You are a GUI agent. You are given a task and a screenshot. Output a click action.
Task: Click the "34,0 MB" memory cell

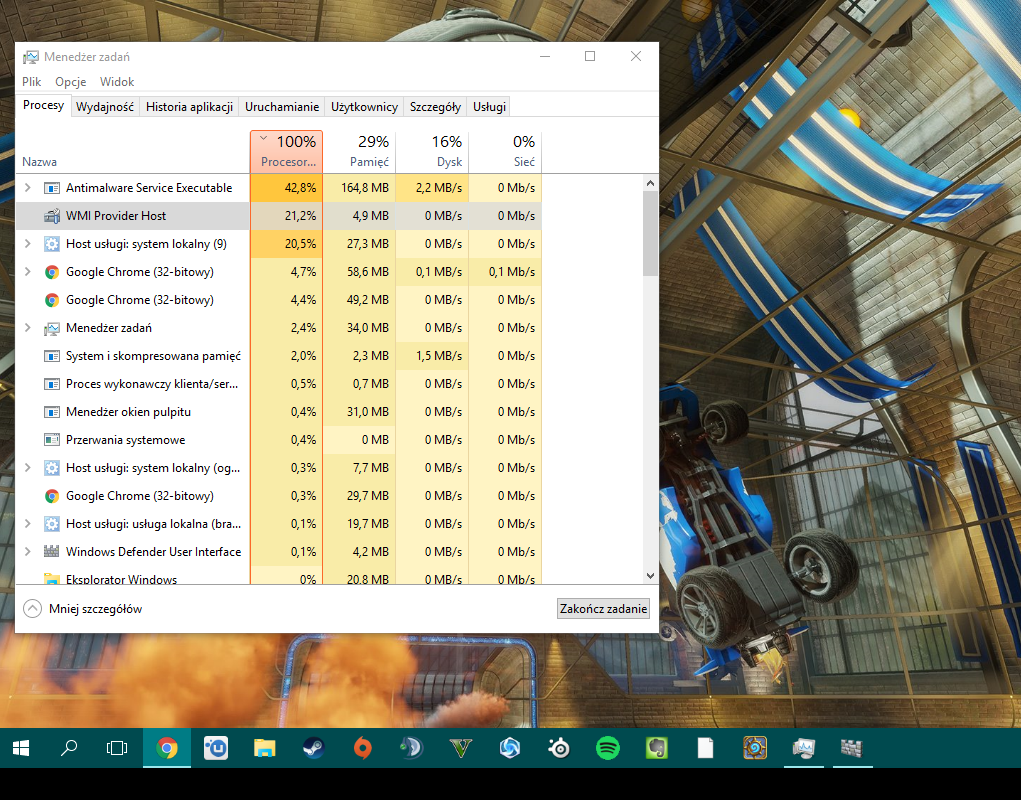(359, 328)
